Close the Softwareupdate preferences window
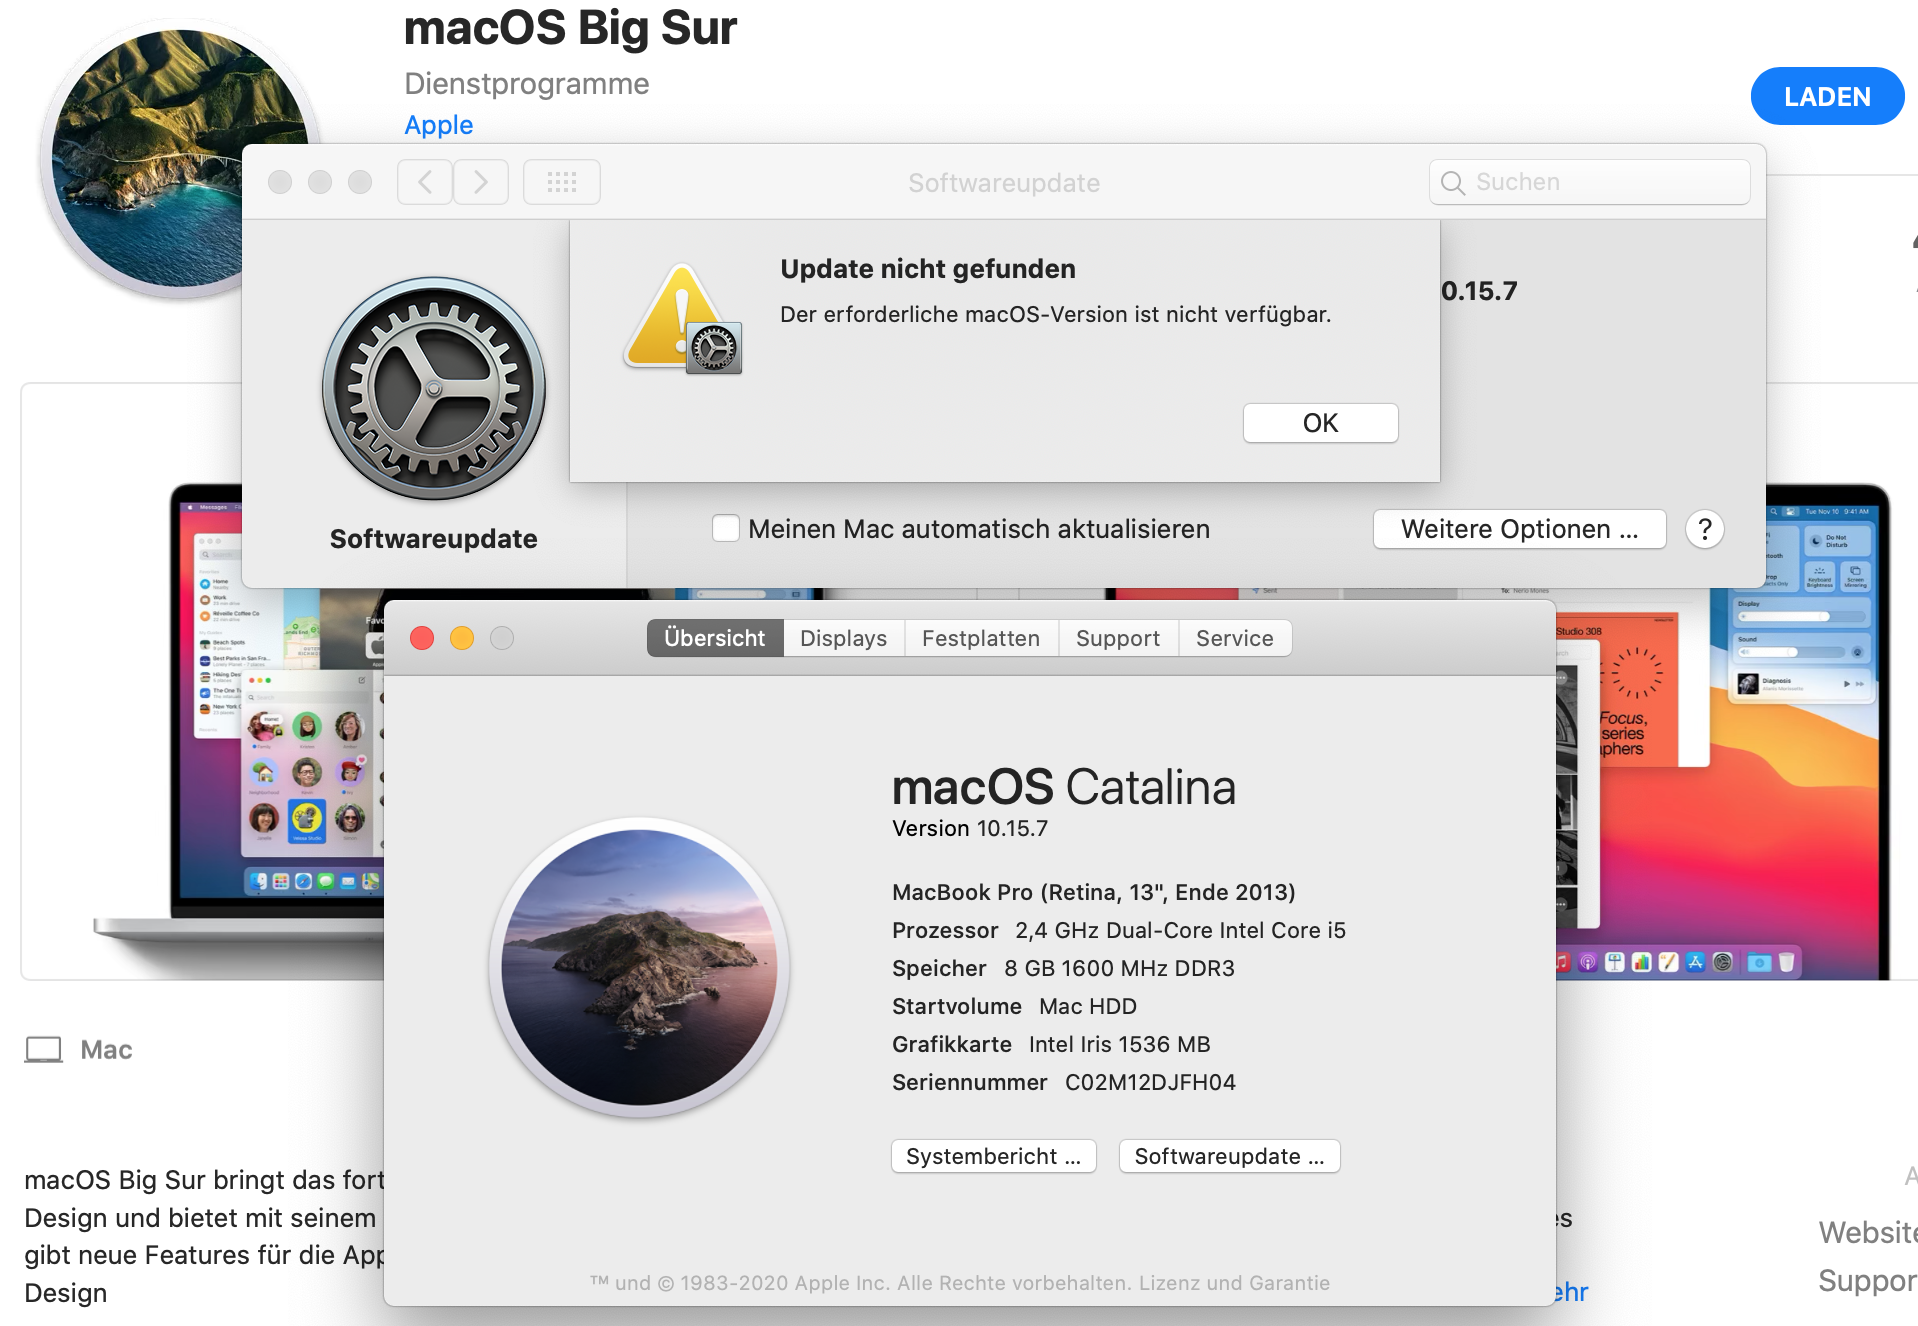 pyautogui.click(x=280, y=182)
